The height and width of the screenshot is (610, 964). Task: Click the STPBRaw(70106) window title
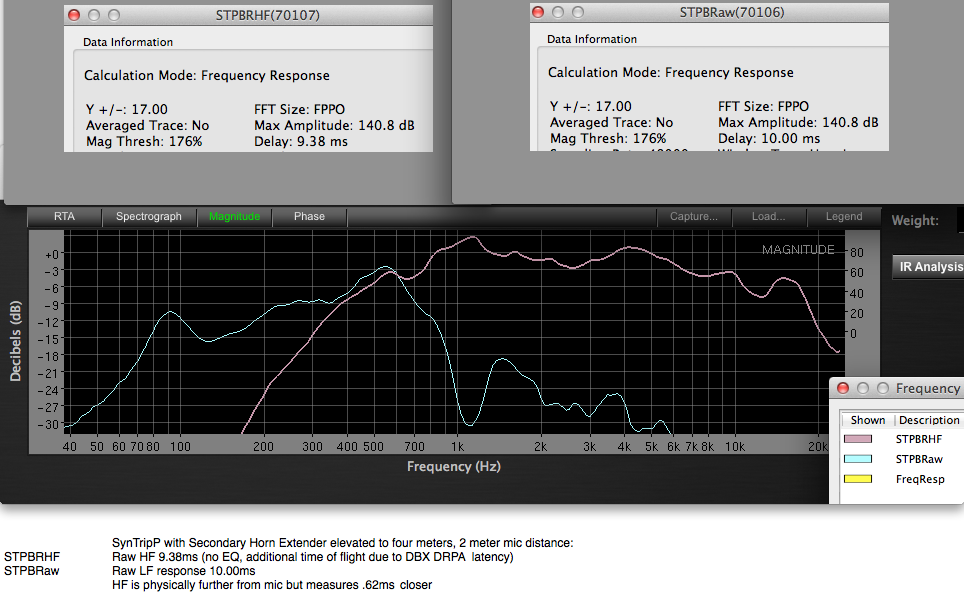pos(732,12)
